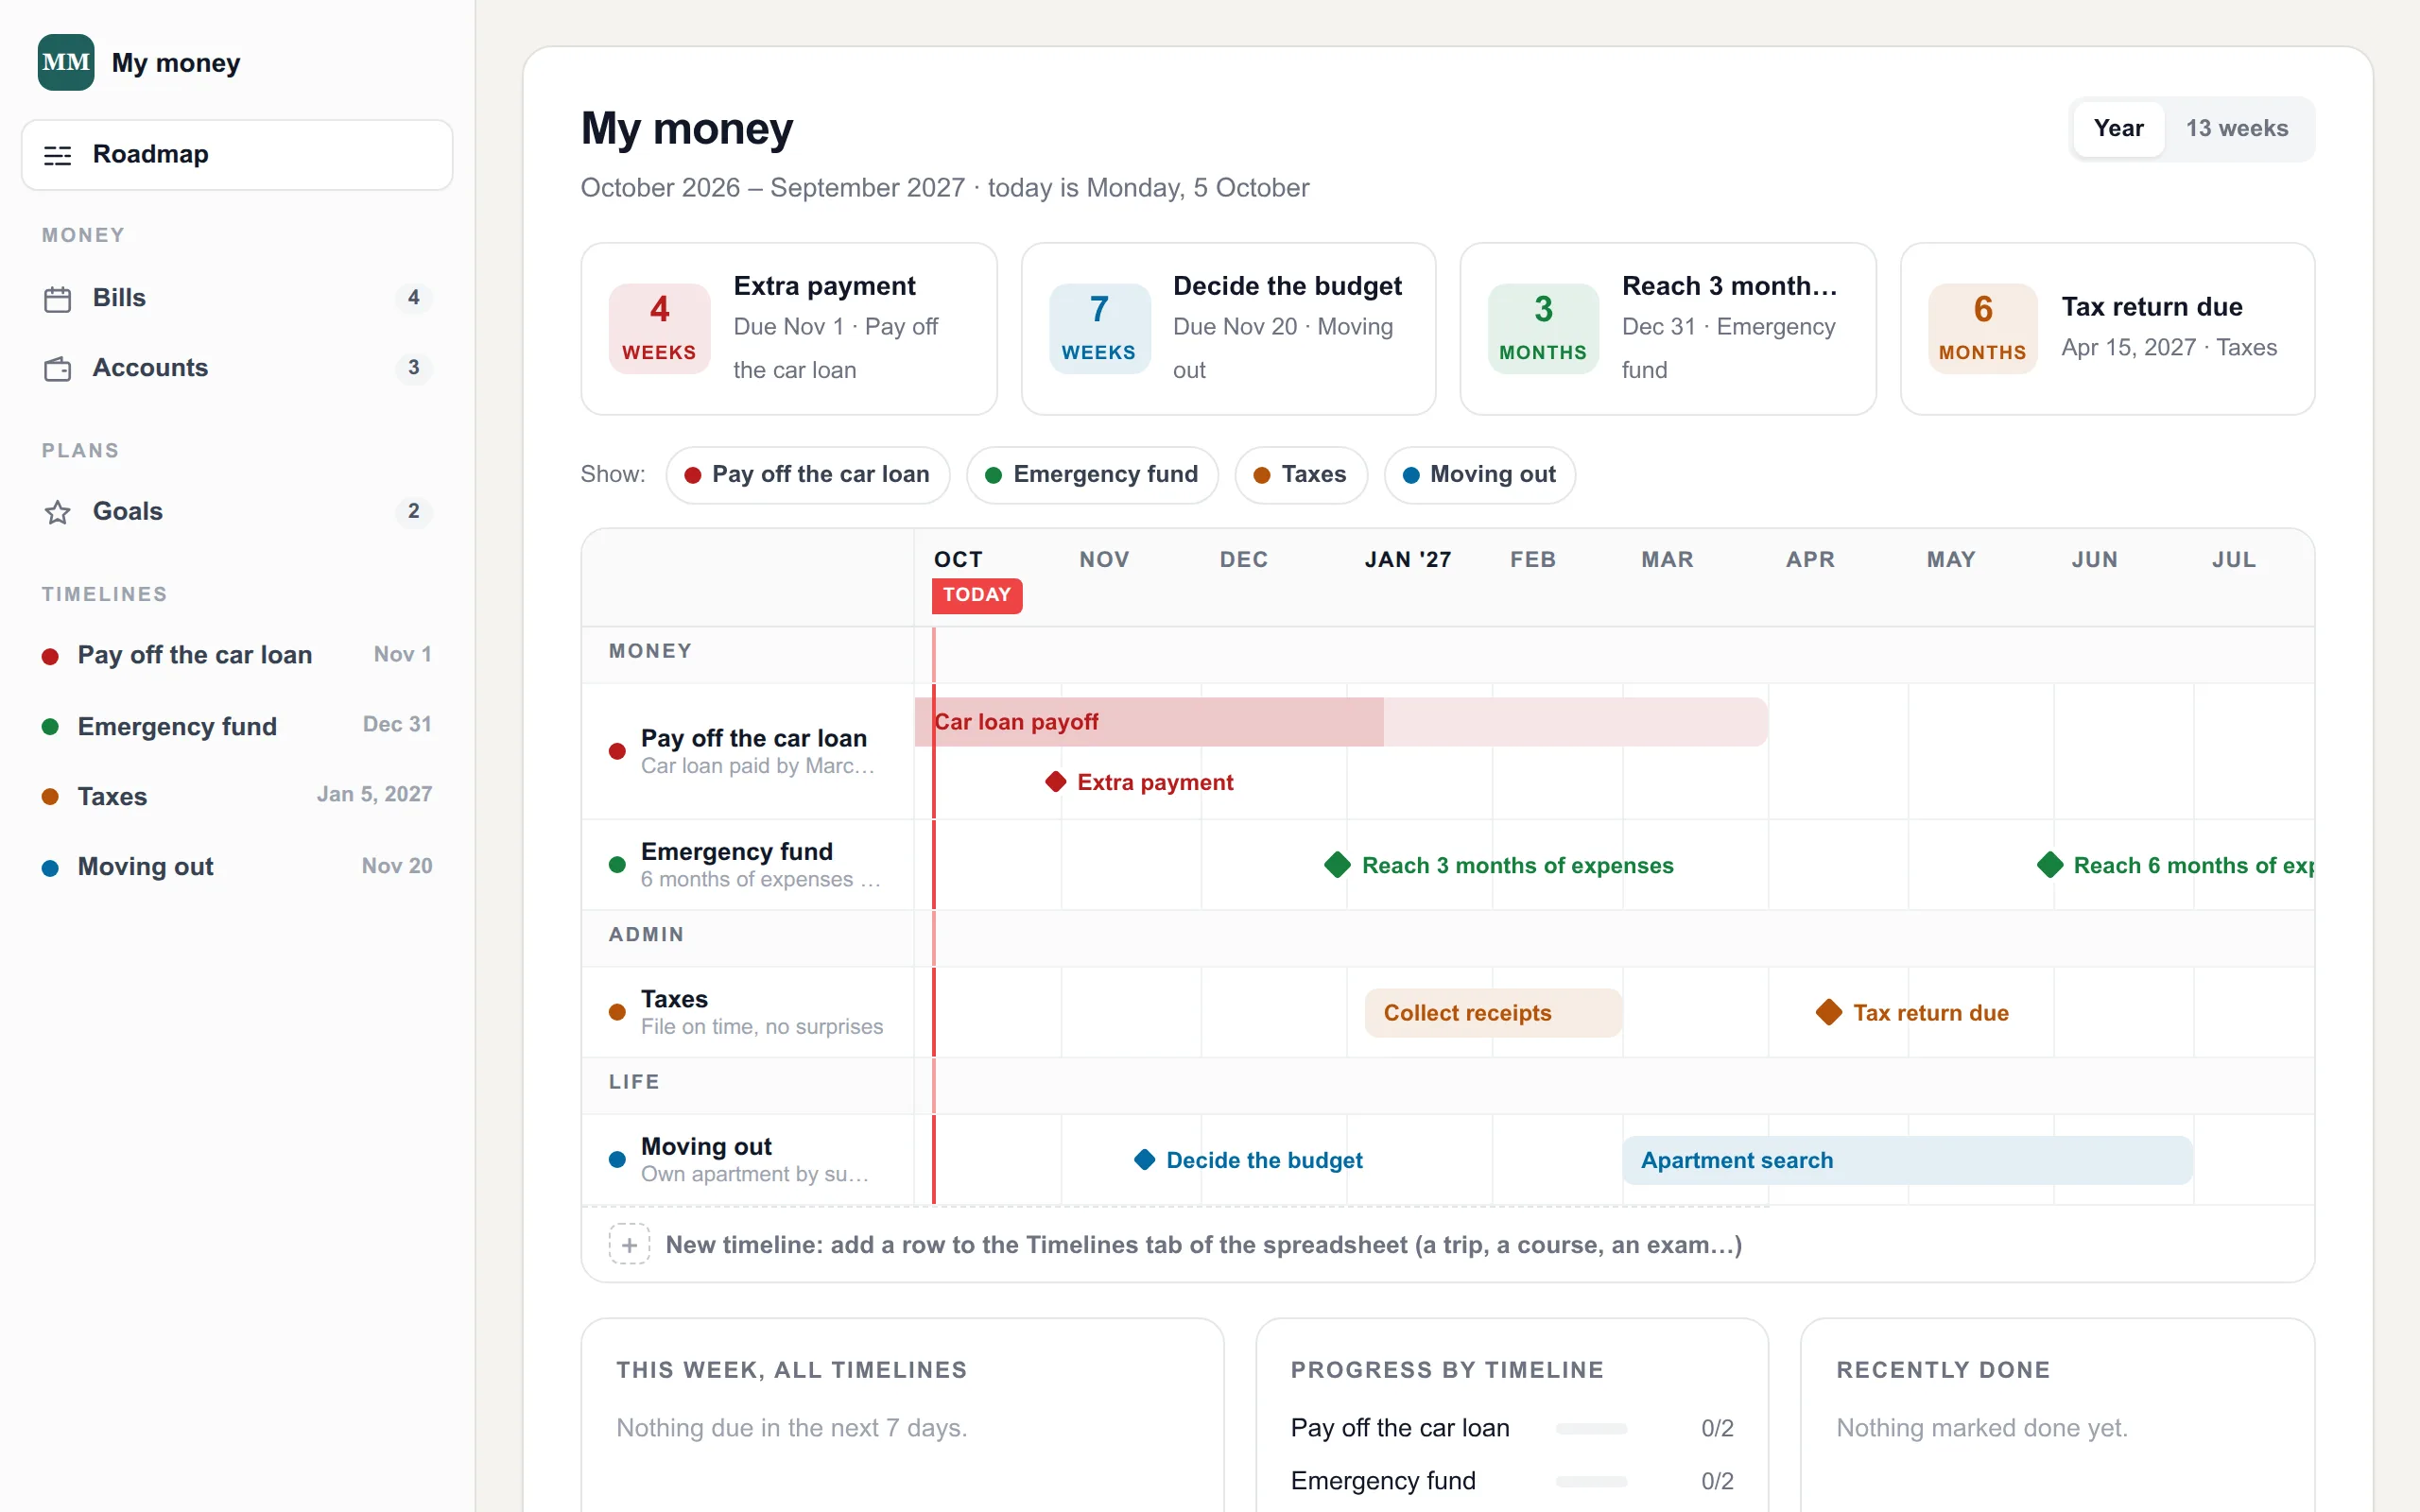2420x1512 pixels.
Task: Toggle the Taxes filter chip
Action: [x=1301, y=475]
